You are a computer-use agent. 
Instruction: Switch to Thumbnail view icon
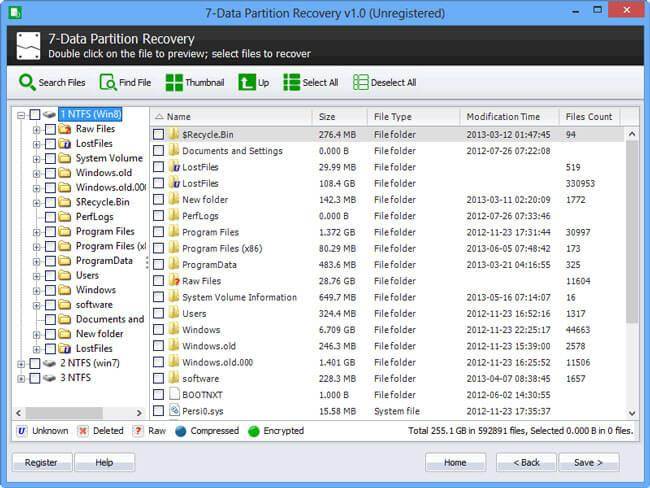[x=174, y=82]
